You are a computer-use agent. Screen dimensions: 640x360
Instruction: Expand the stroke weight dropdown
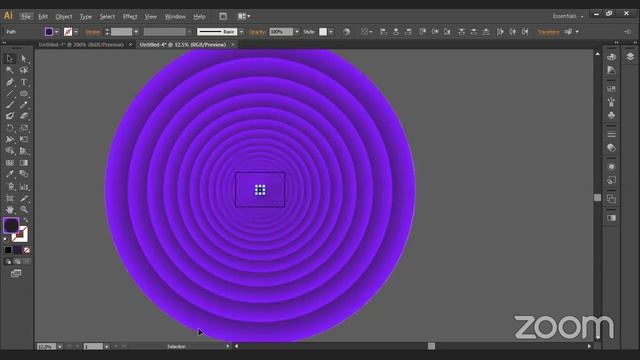(136, 32)
